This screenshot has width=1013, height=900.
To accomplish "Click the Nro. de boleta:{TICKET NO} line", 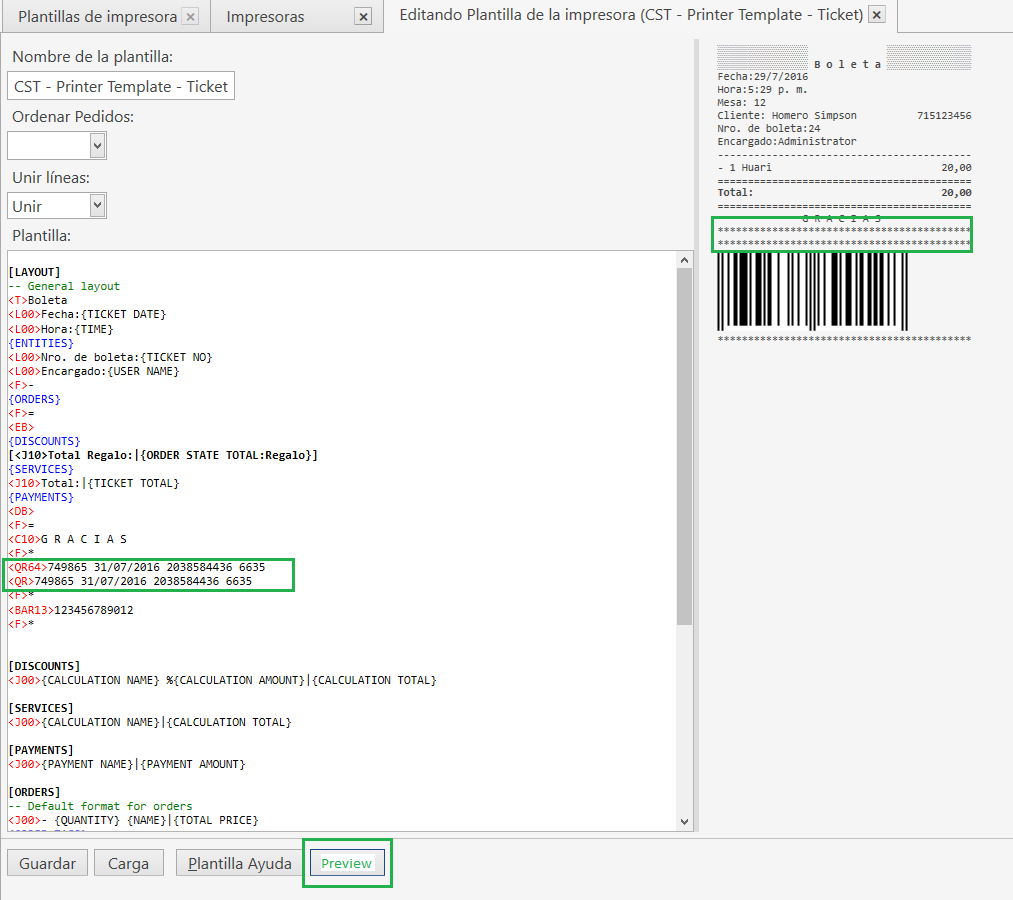I will 110,357.
